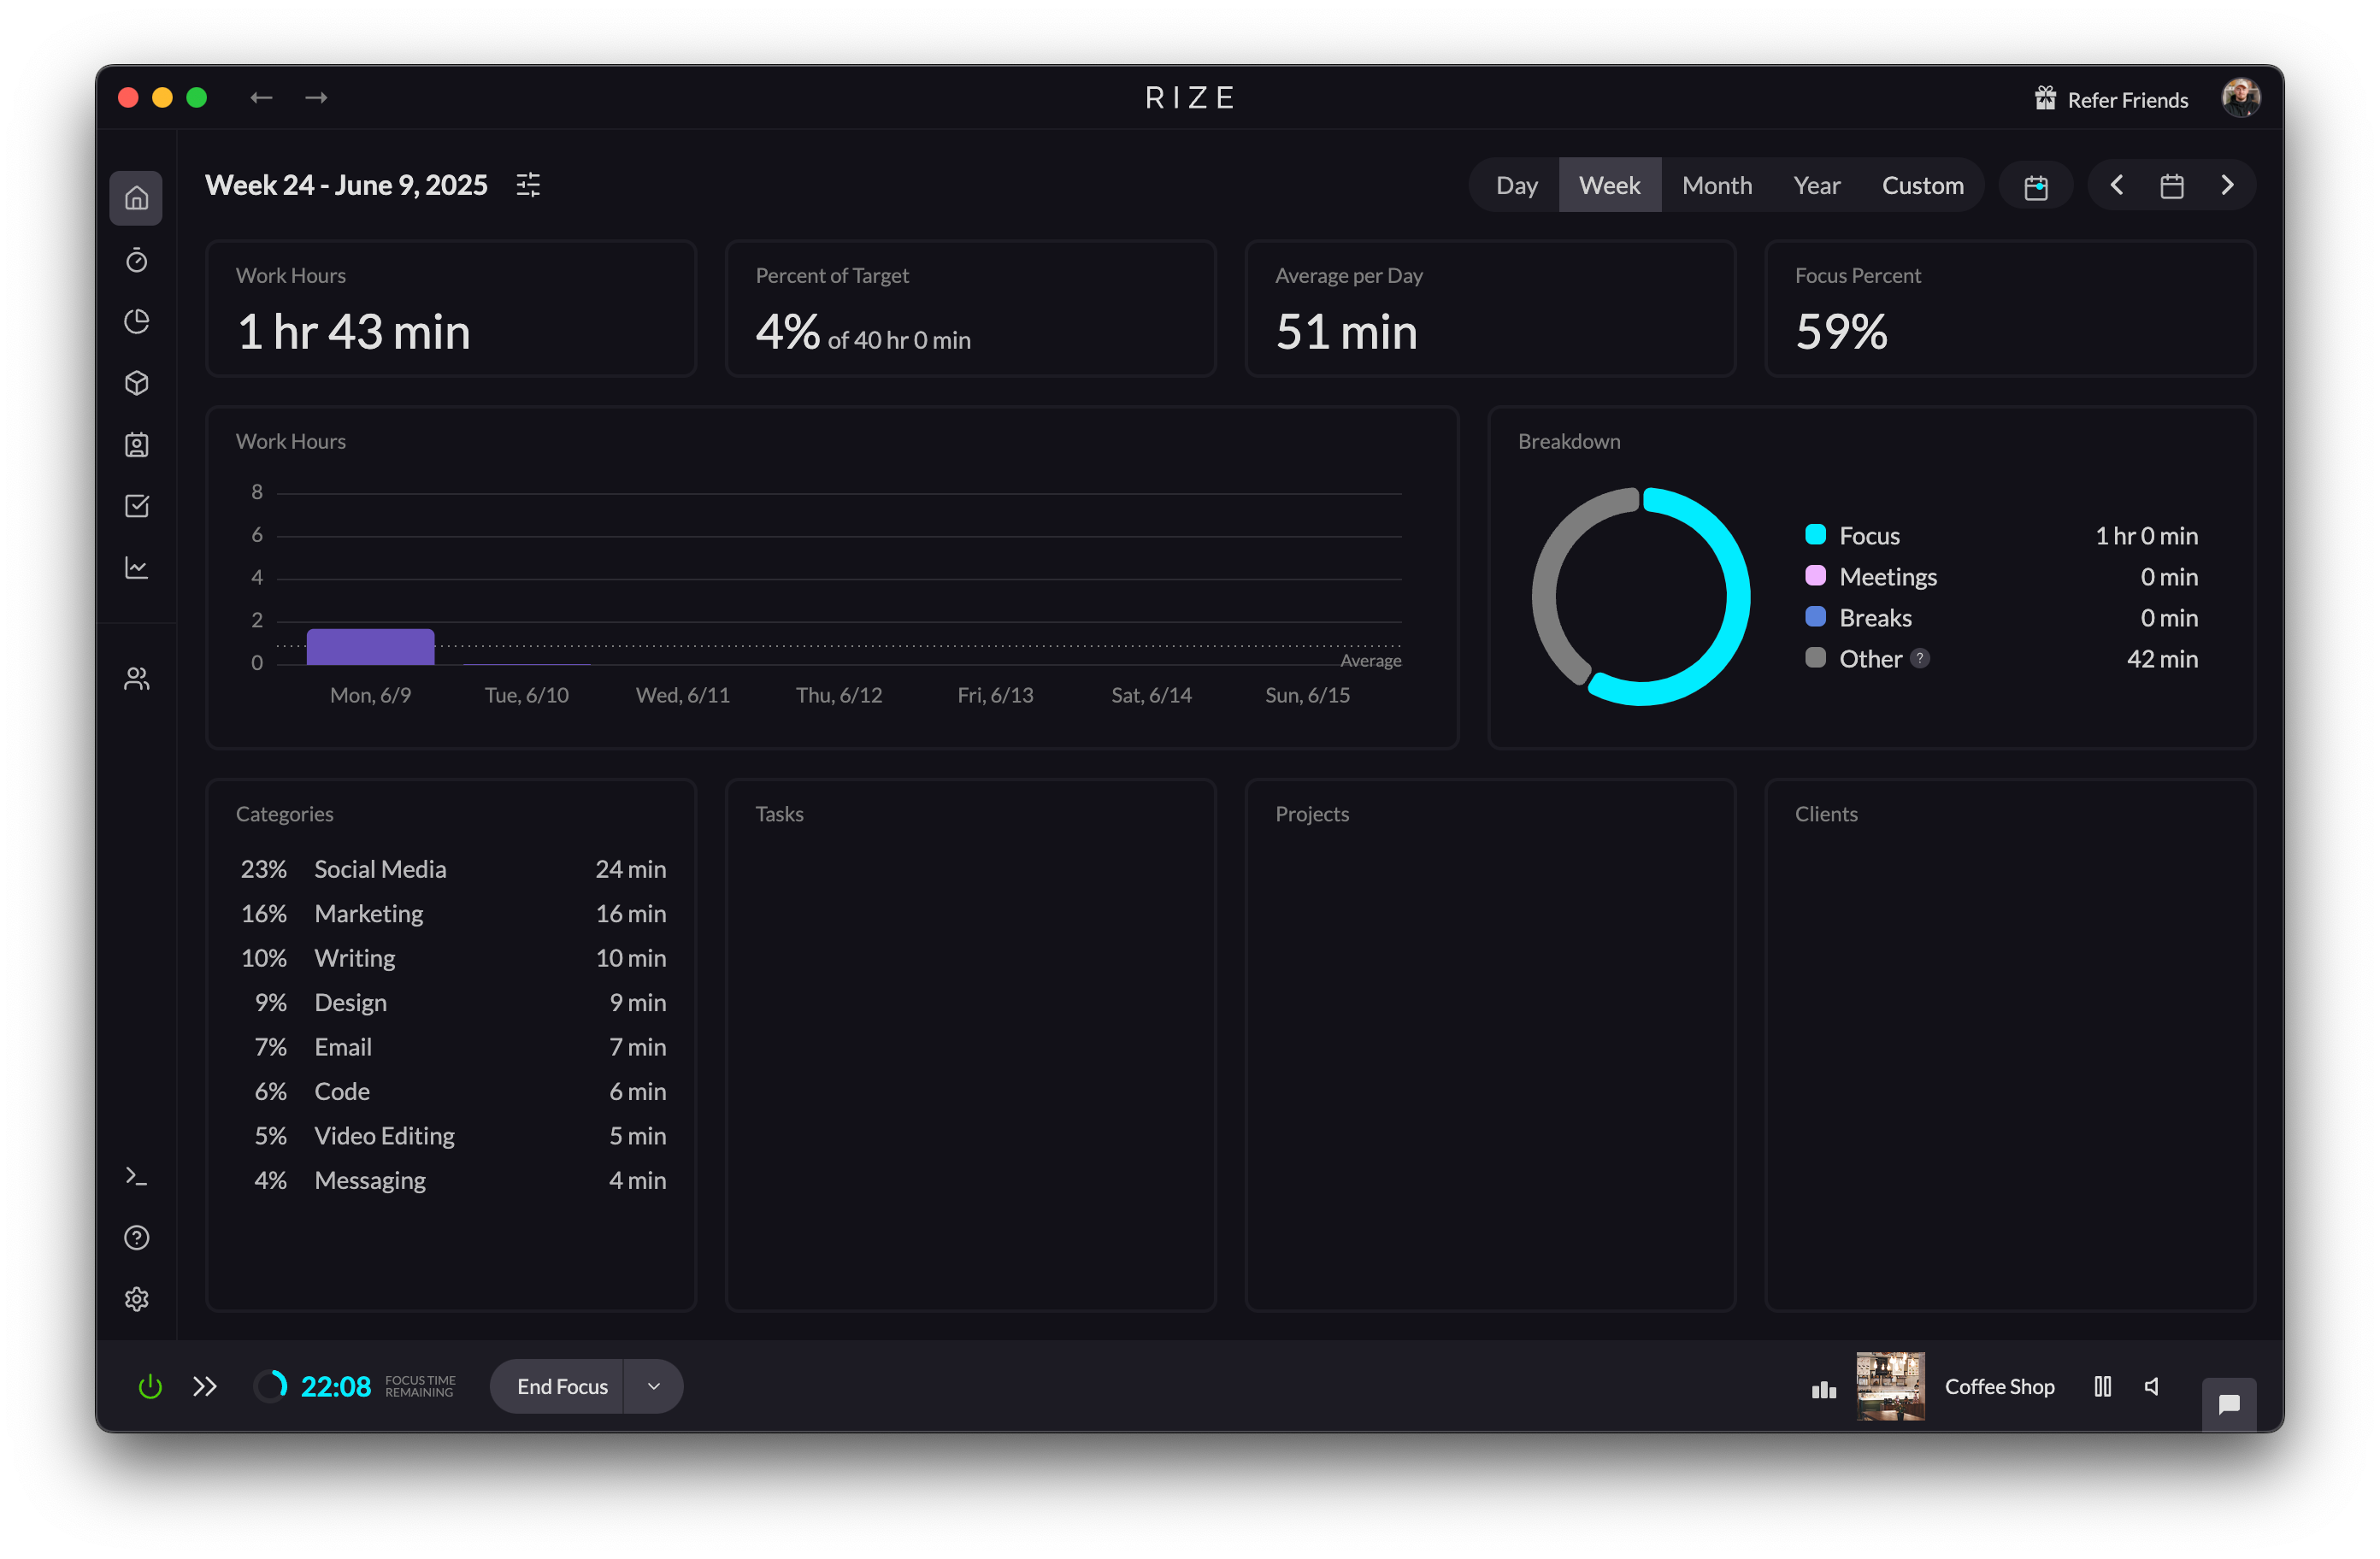Expand the End Focus dropdown arrow
Viewport: 2380px width, 1559px height.
(654, 1386)
